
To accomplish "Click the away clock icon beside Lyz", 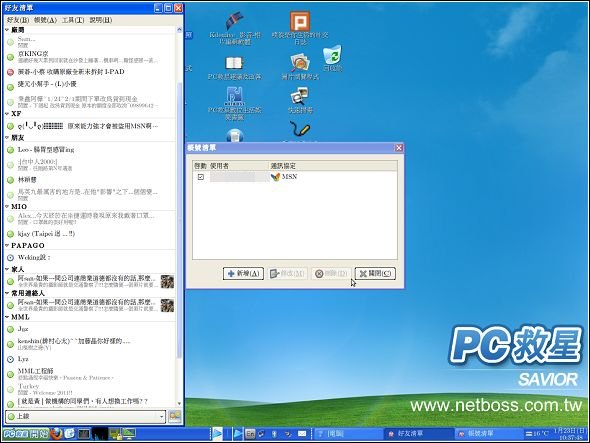I will pos(11,359).
